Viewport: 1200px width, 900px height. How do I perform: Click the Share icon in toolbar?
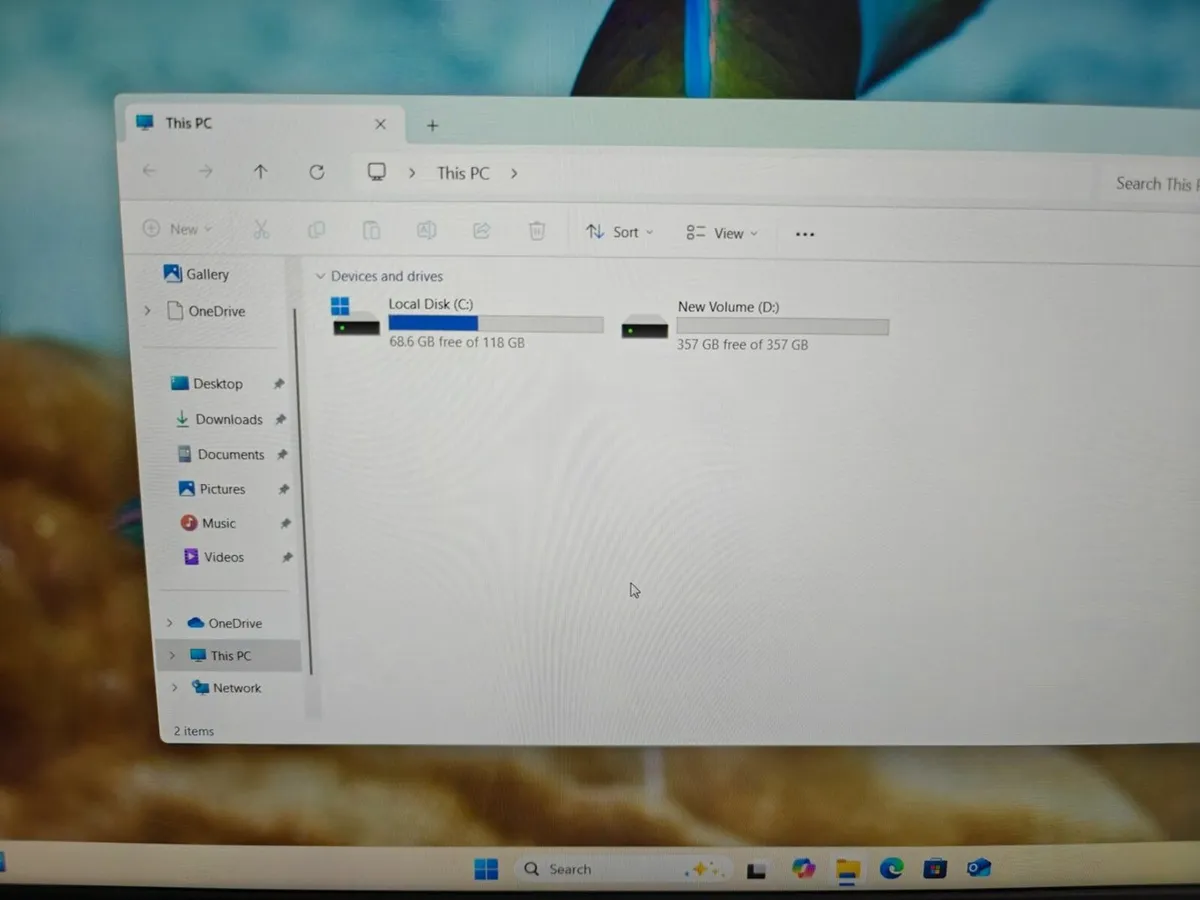pyautogui.click(x=481, y=231)
